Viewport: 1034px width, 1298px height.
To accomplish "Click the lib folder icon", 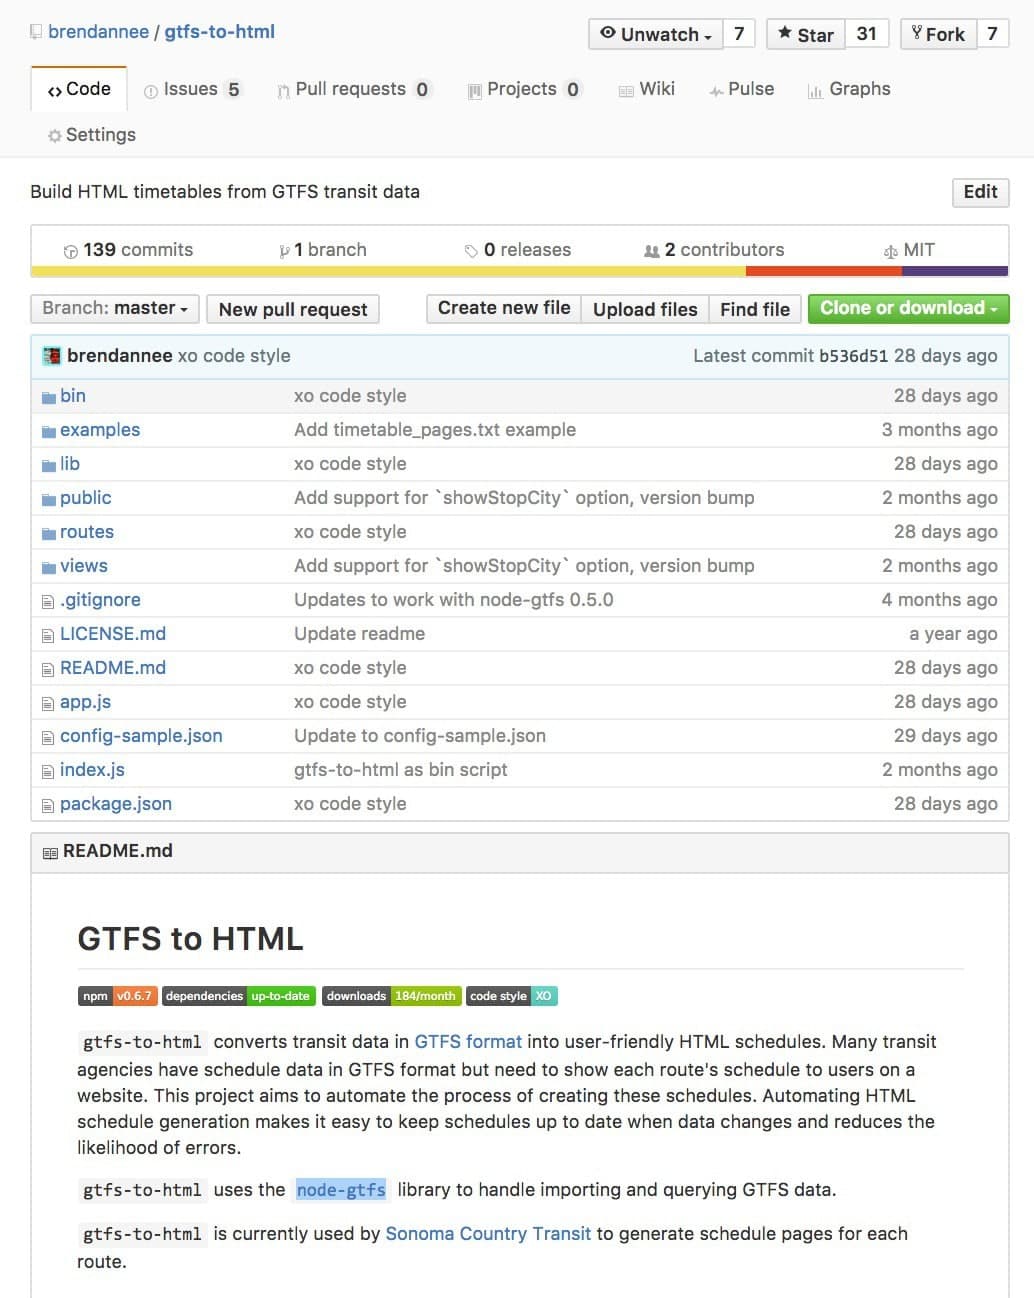I will point(49,465).
